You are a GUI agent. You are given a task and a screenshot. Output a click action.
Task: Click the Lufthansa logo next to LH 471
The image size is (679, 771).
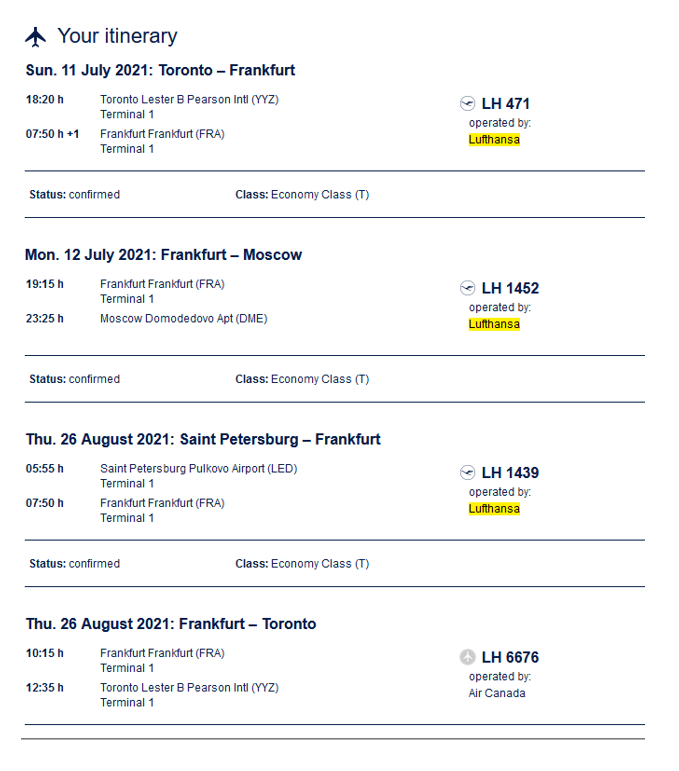pyautogui.click(x=467, y=103)
